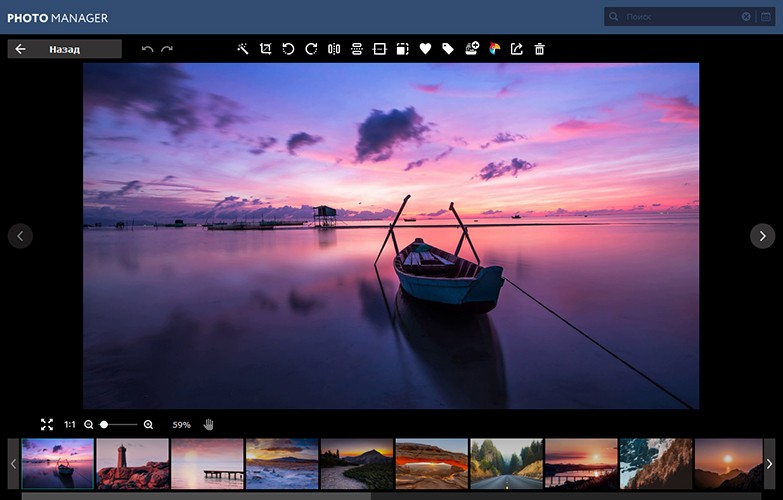Select the orange sun over hills thumbnail
This screenshot has height=500, width=783.
(x=729, y=464)
